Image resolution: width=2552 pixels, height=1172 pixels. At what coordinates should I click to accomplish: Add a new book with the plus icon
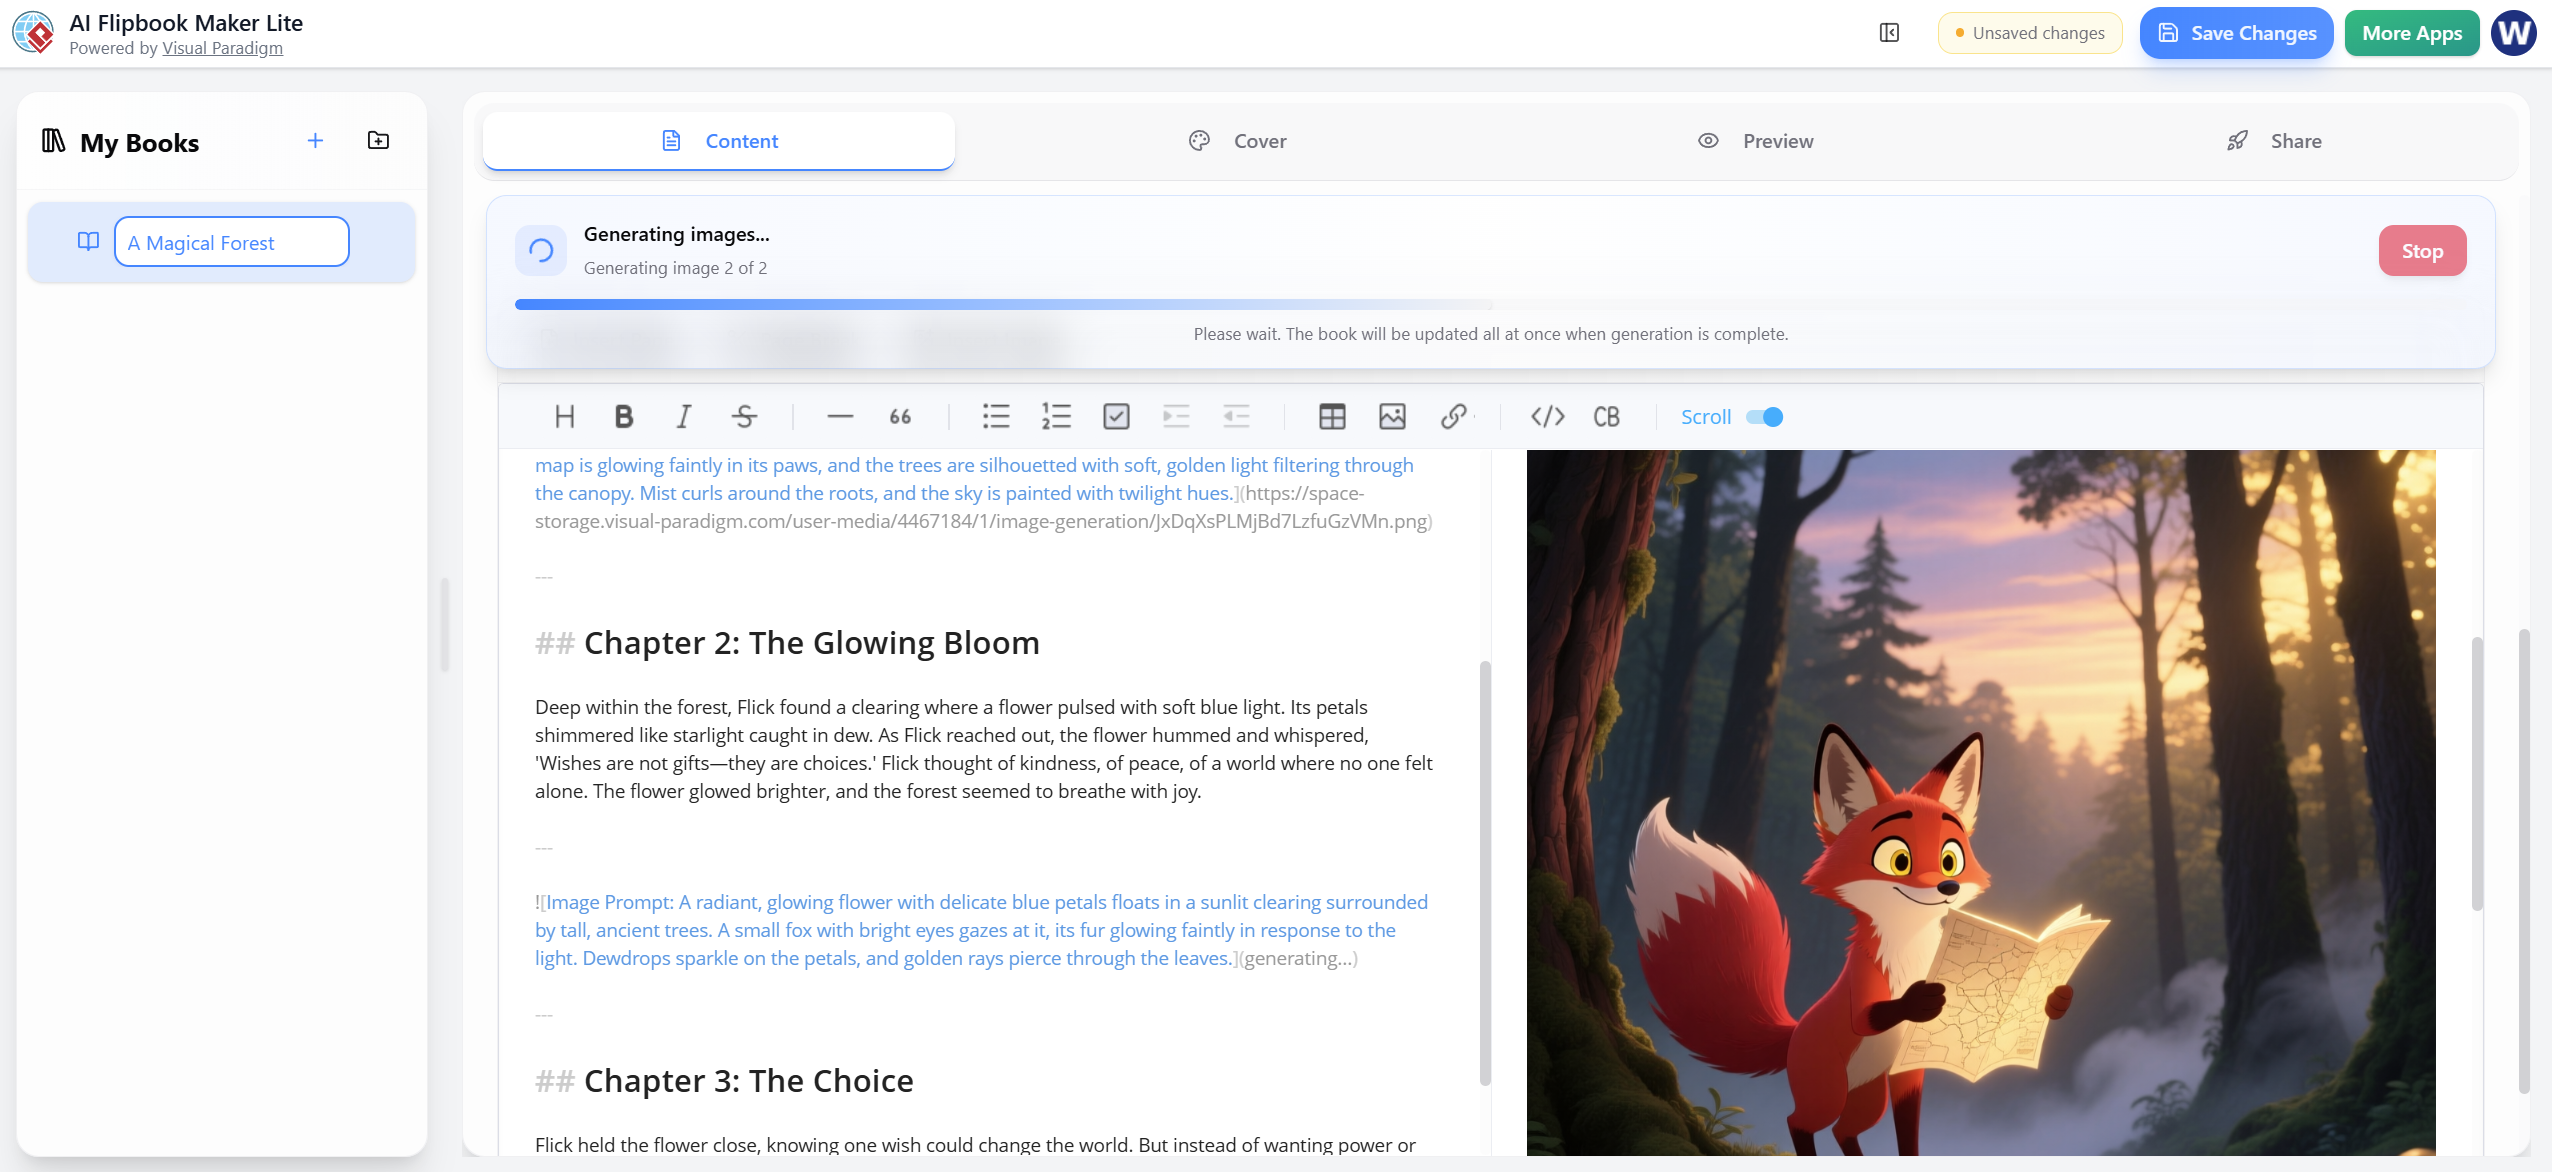click(x=315, y=140)
